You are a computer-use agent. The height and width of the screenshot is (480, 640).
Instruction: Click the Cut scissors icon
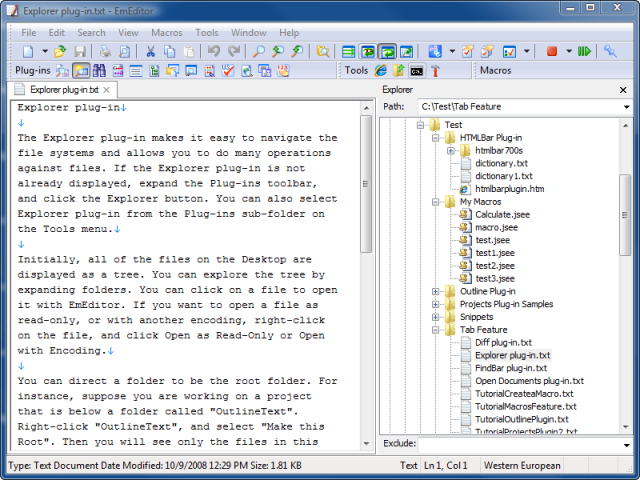point(150,51)
